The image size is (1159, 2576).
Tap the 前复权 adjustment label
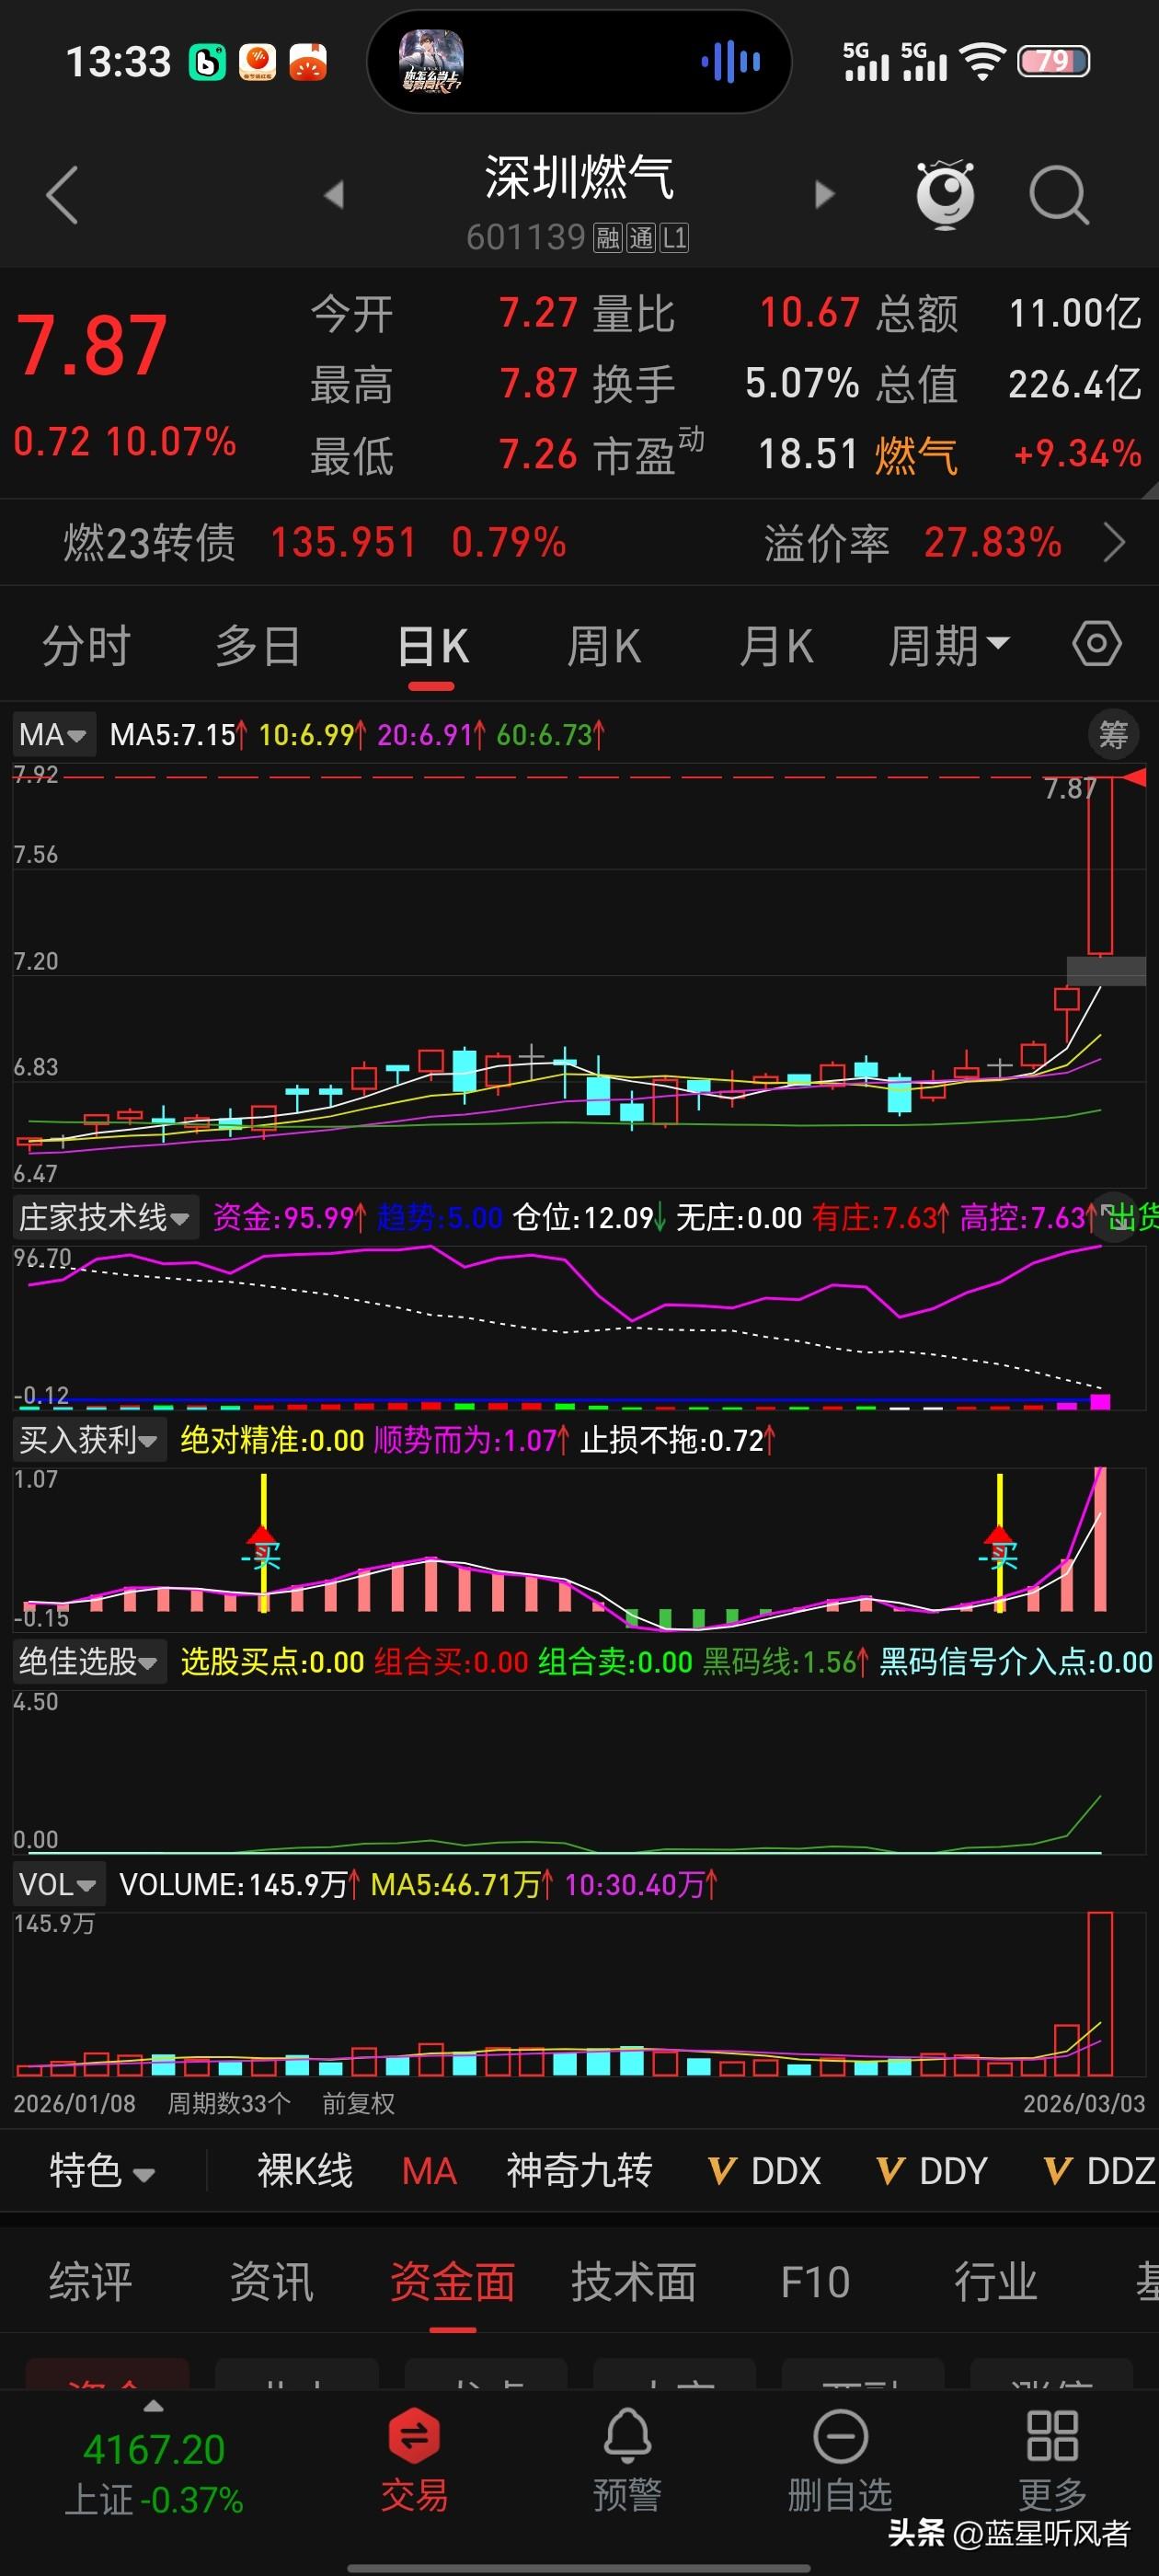coord(358,2104)
